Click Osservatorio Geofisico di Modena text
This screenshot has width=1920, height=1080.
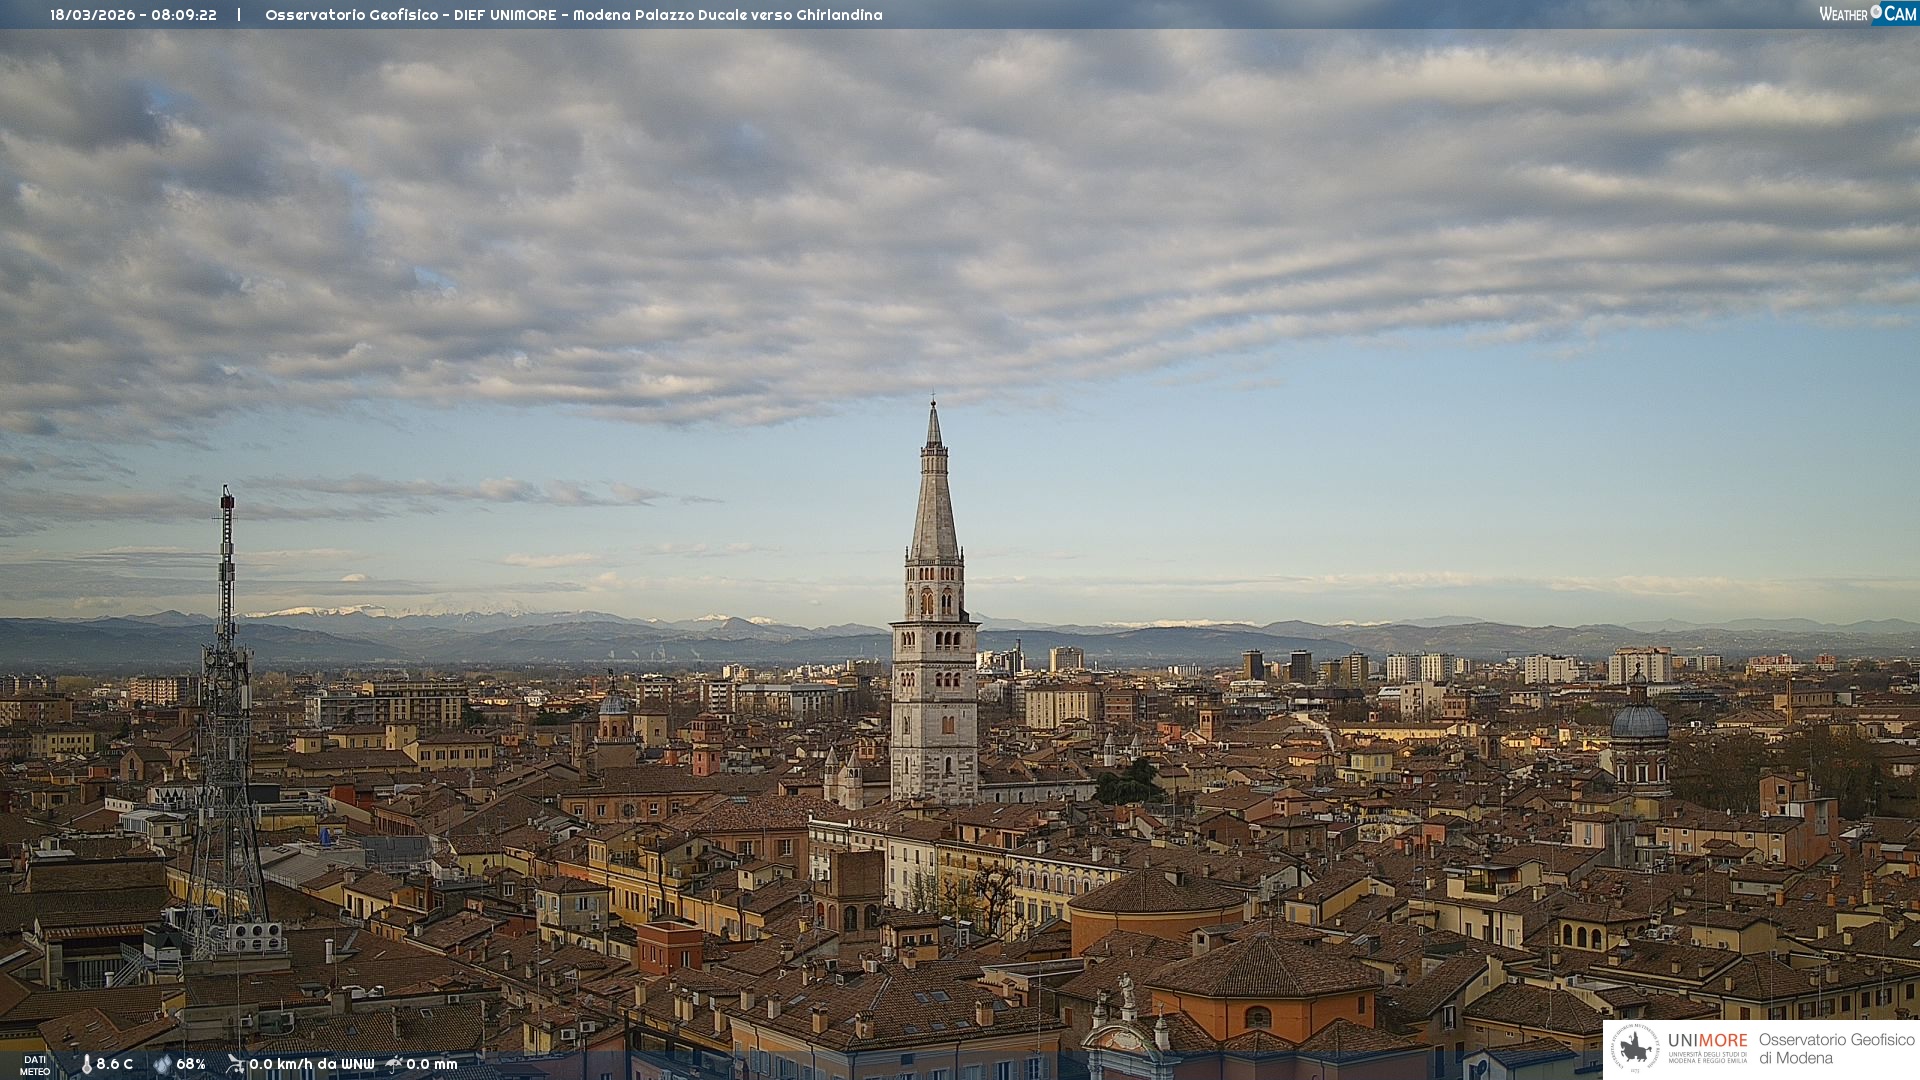click(x=1836, y=1048)
